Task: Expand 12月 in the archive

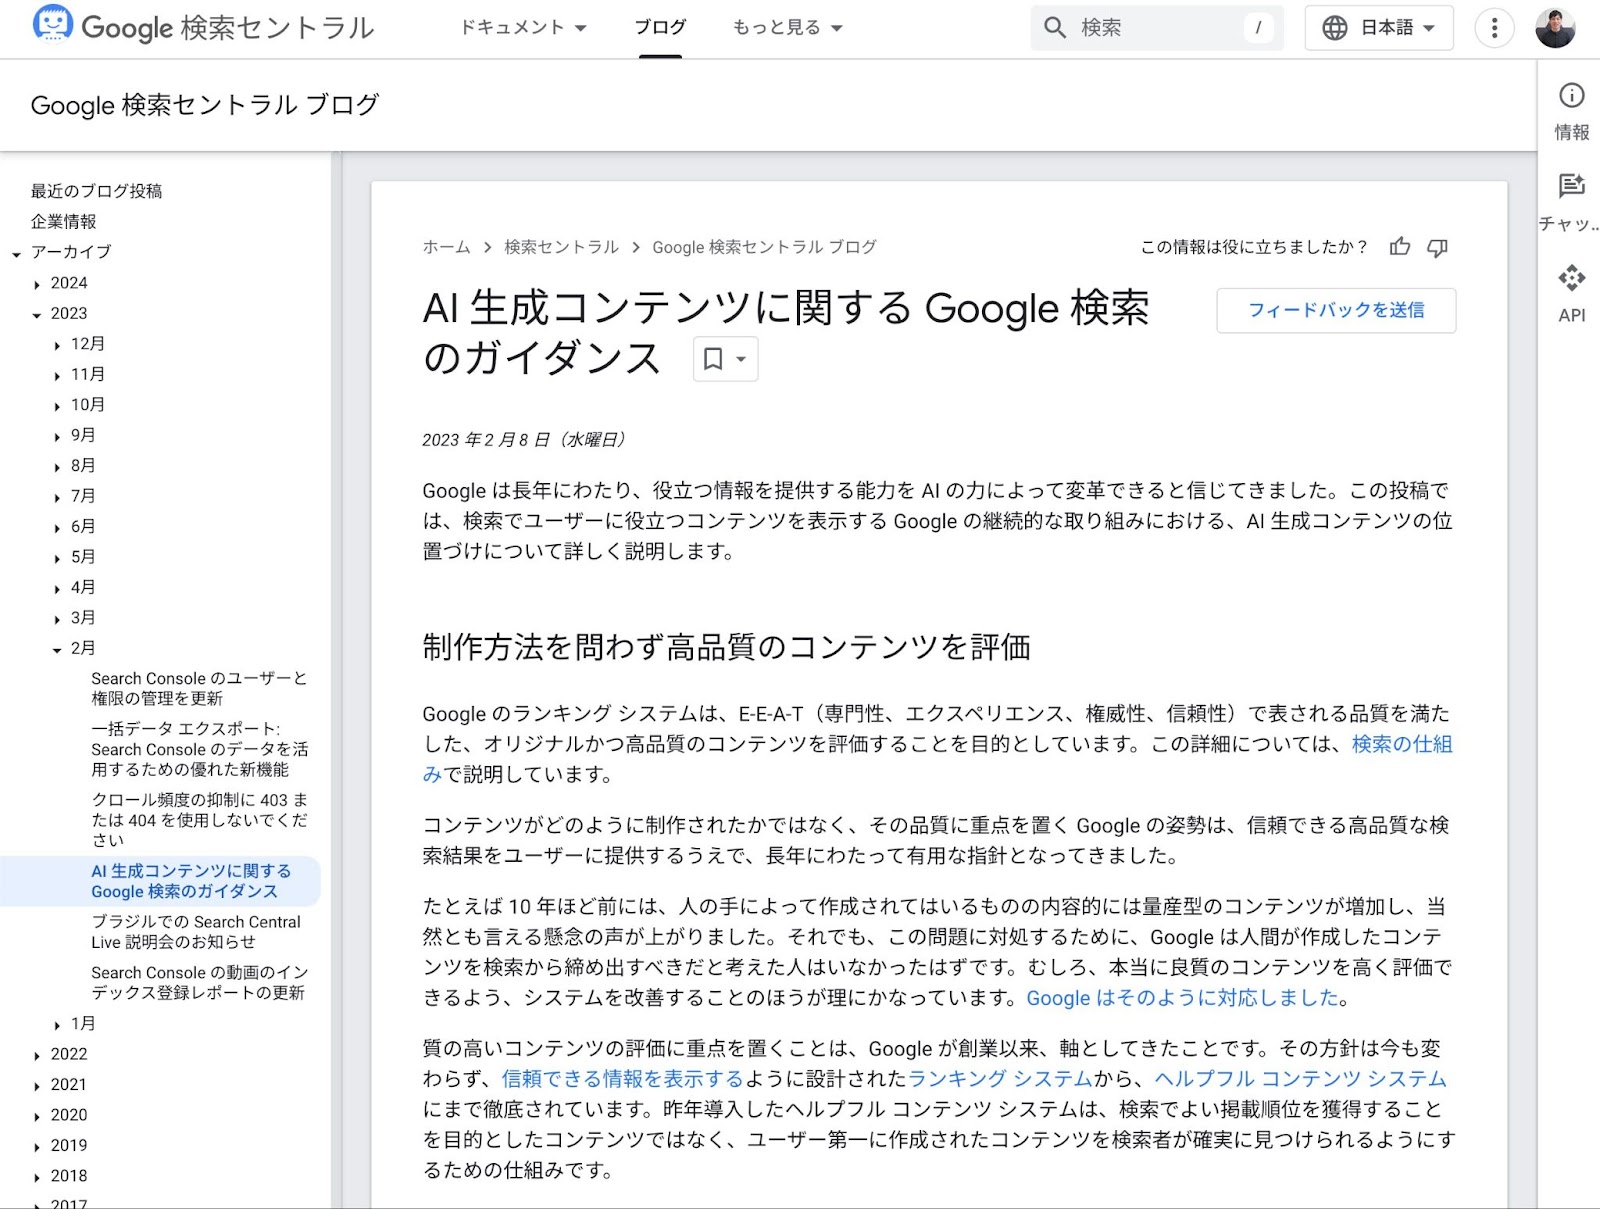Action: pos(57,345)
